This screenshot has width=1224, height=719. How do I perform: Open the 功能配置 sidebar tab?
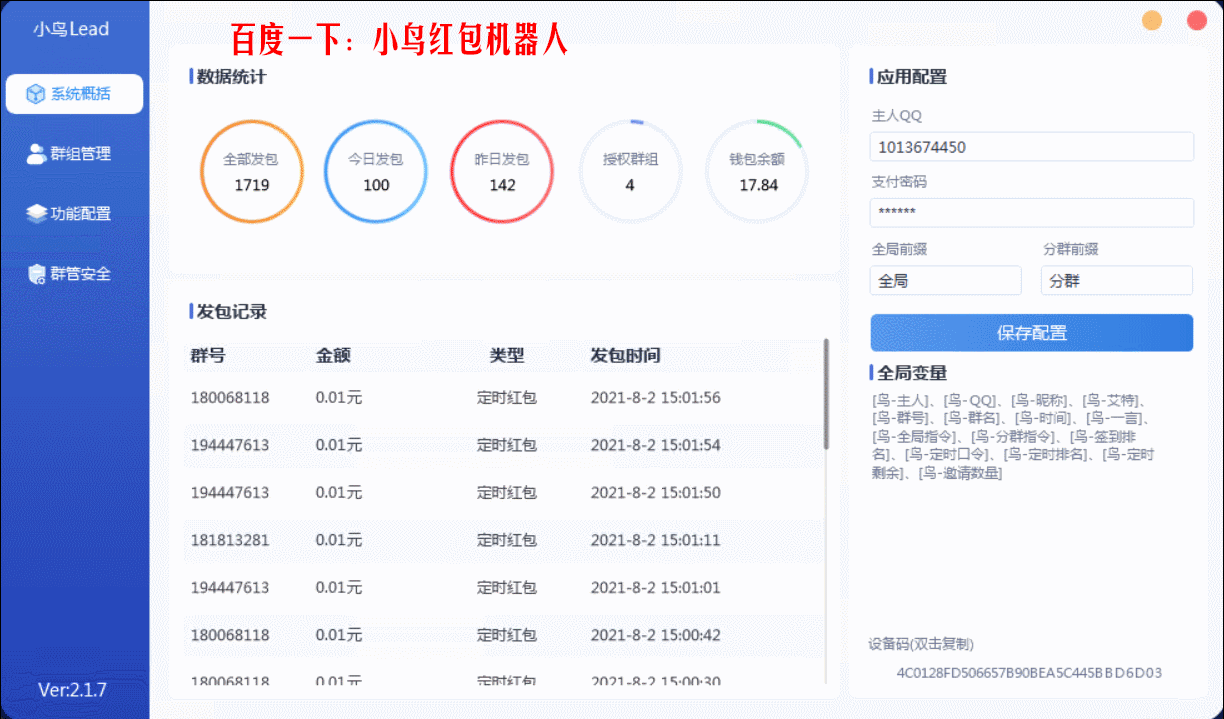pos(74,213)
